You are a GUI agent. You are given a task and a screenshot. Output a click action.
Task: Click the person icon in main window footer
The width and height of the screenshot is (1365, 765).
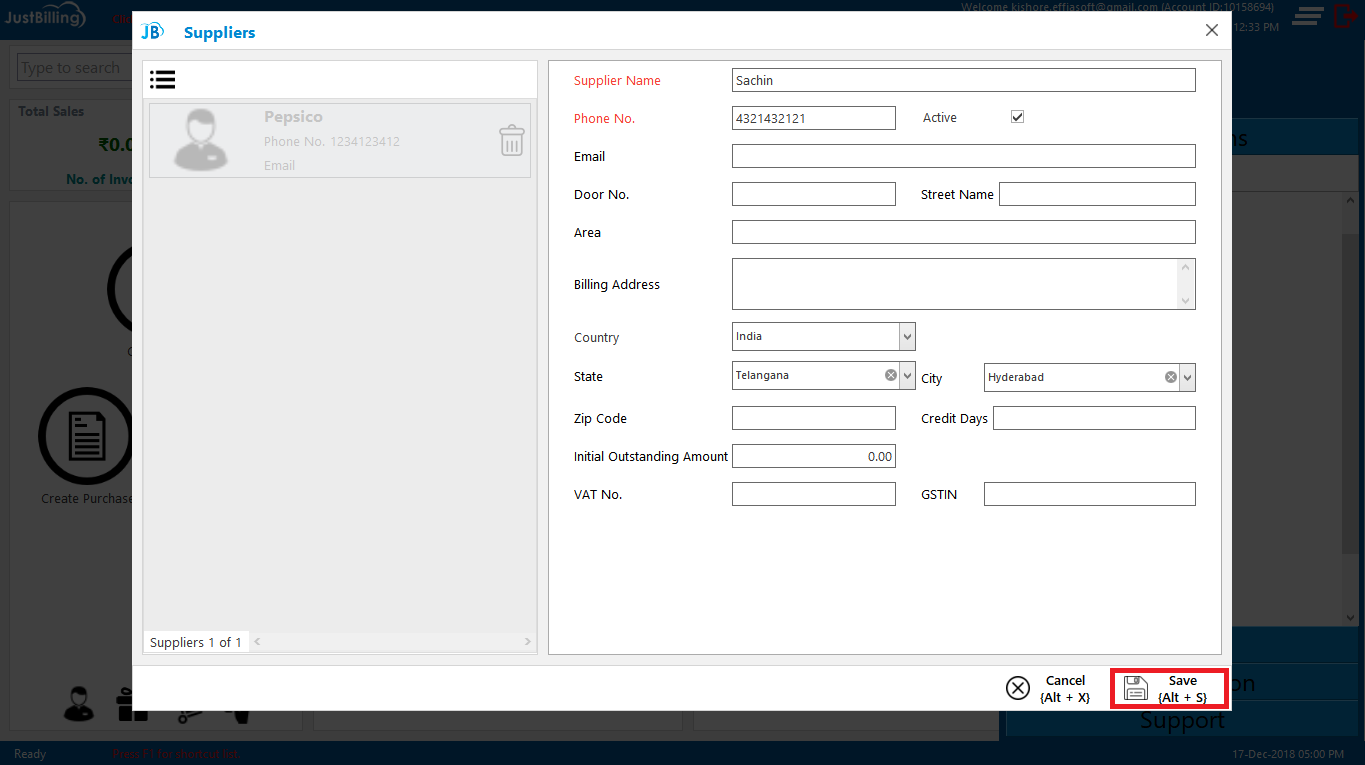[79, 704]
